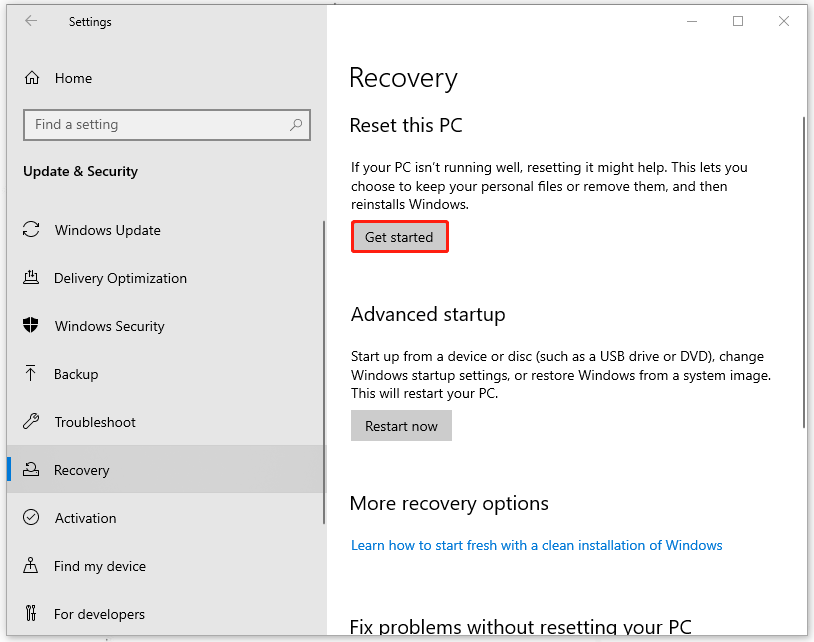Type in the Find a setting box
814x642 pixels.
(x=155, y=125)
